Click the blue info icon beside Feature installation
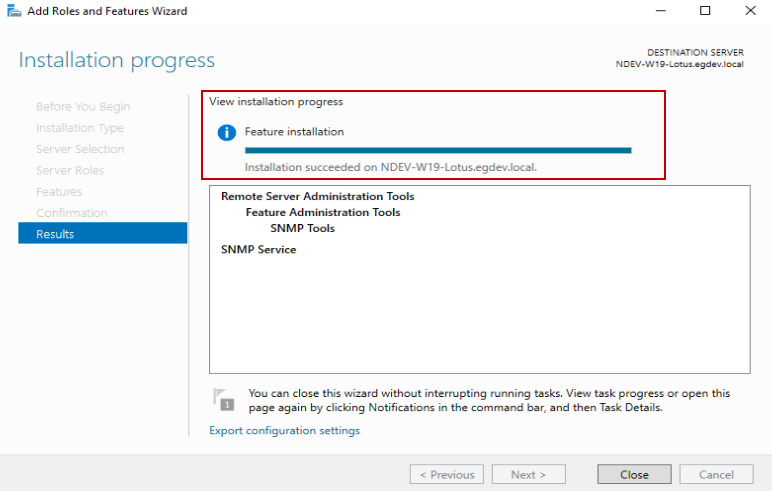This screenshot has height=491, width=772. 226,132
